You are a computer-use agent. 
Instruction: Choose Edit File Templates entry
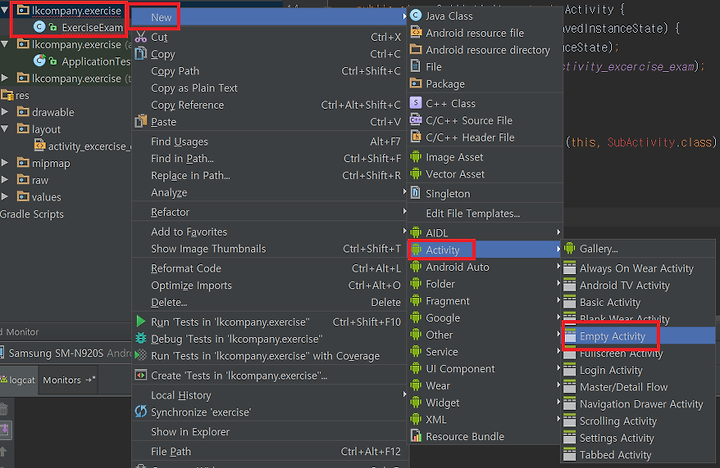(484, 214)
